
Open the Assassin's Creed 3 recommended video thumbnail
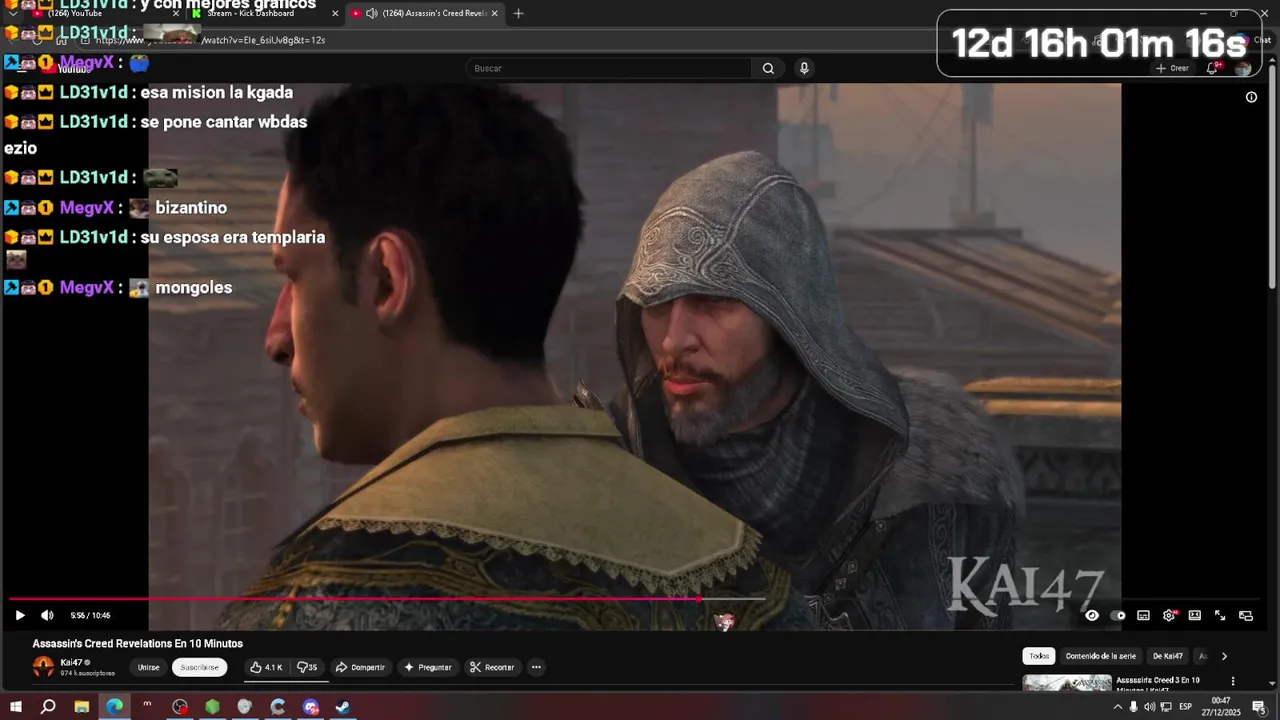[x=1066, y=684]
